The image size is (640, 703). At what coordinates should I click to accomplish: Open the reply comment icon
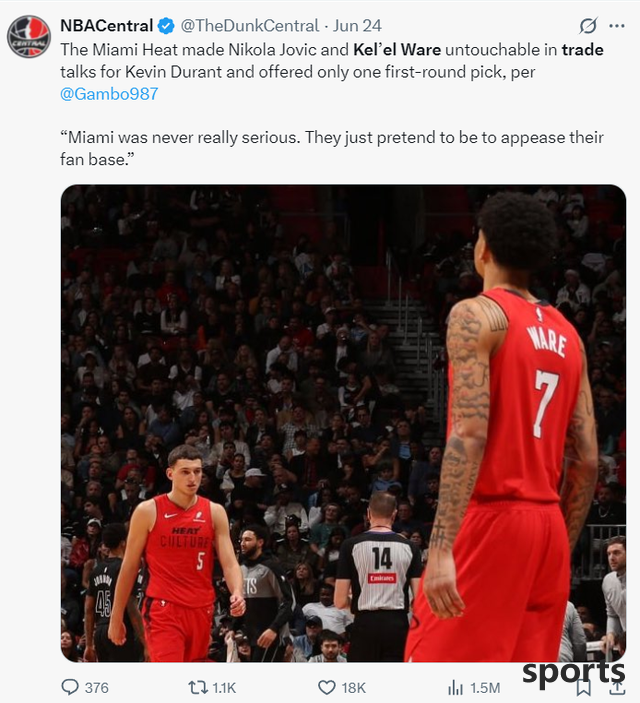[70, 687]
